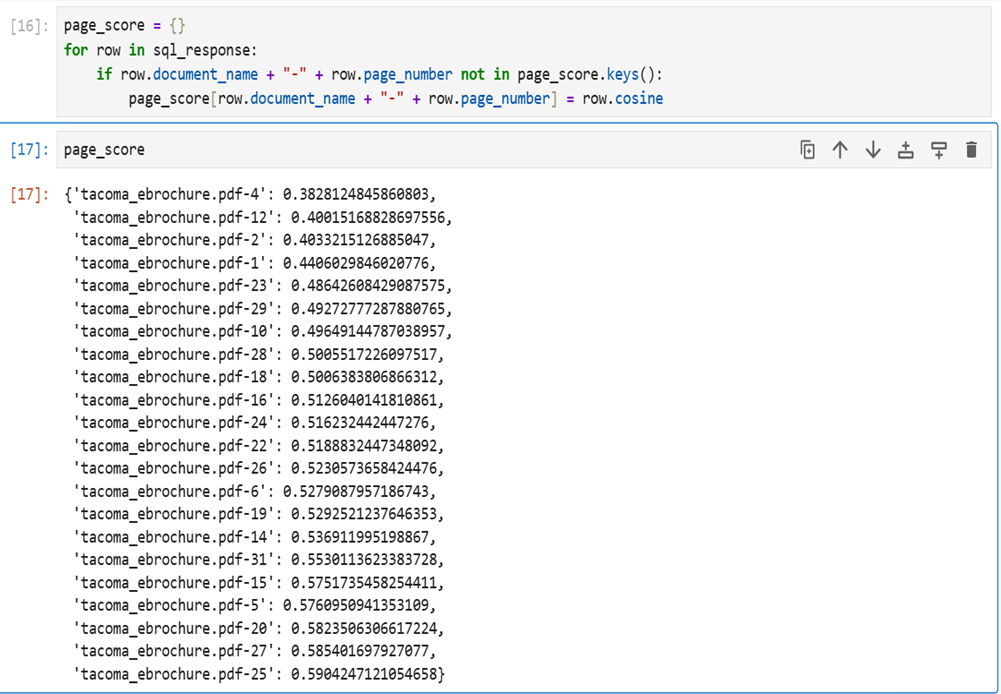Click the 'tacoma_ebrochure.pdf-25' last output line

260,675
